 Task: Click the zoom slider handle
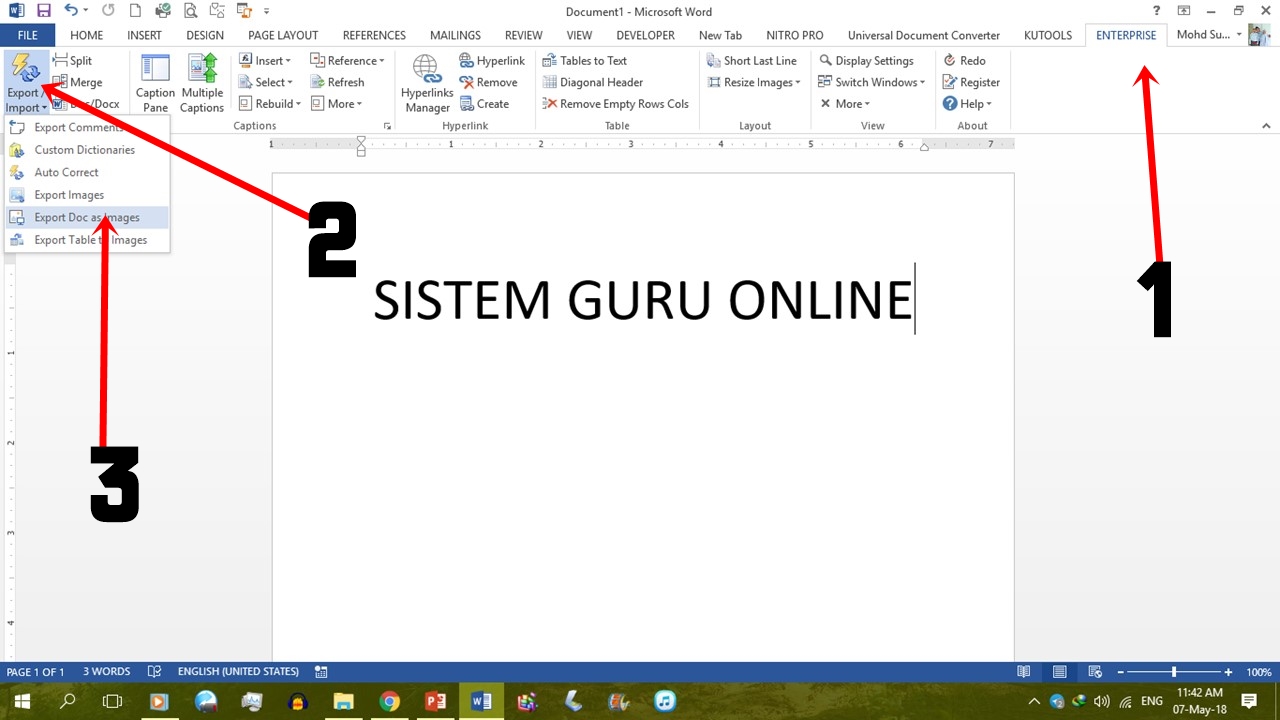(1174, 672)
